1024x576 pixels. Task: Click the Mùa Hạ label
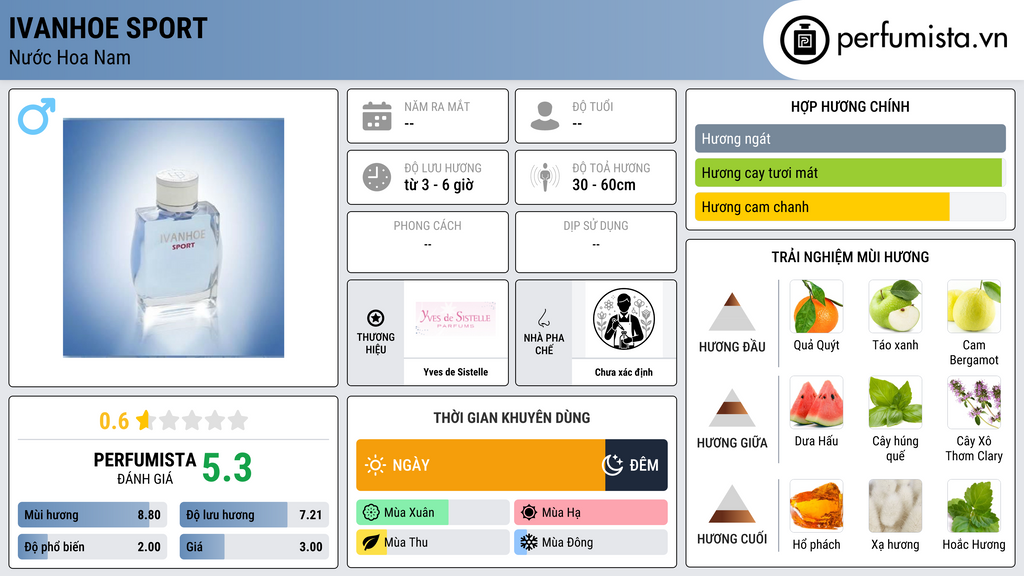(x=562, y=513)
